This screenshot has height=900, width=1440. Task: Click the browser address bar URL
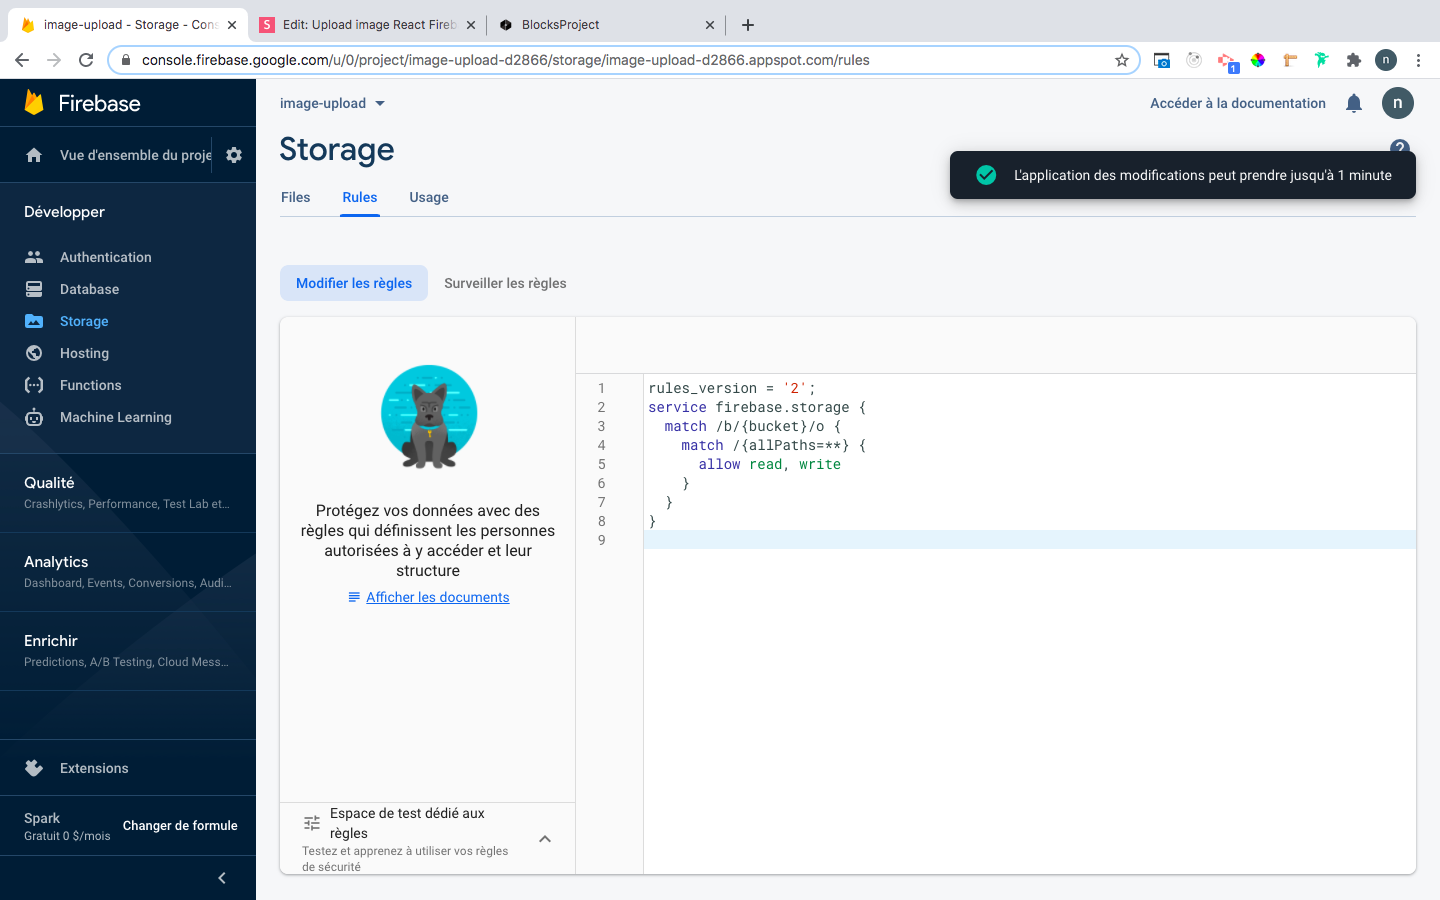tap(505, 60)
